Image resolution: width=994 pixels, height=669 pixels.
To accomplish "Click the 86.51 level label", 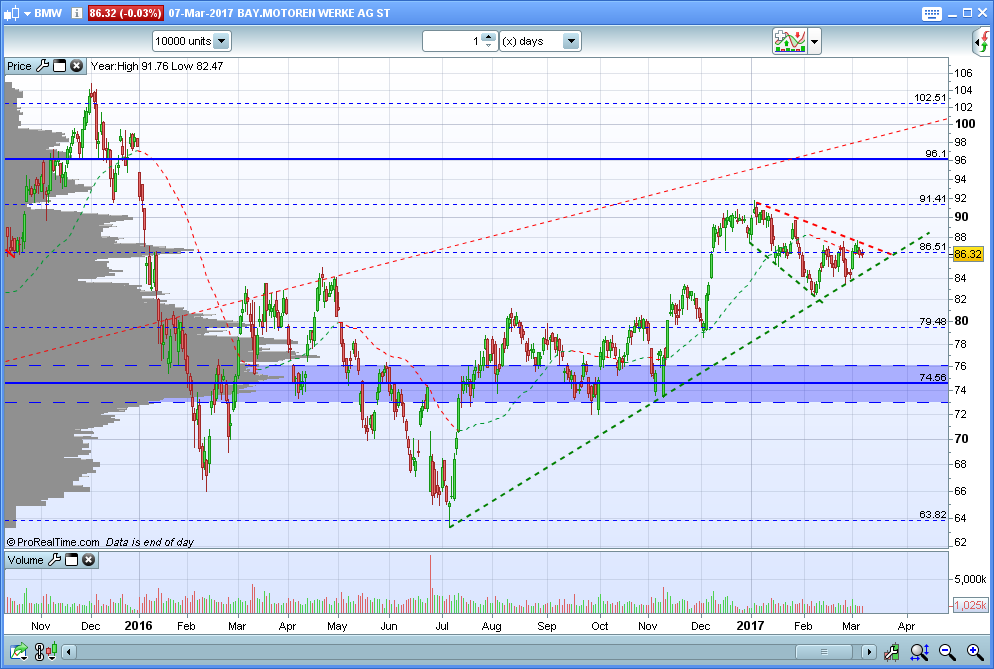I will point(933,247).
